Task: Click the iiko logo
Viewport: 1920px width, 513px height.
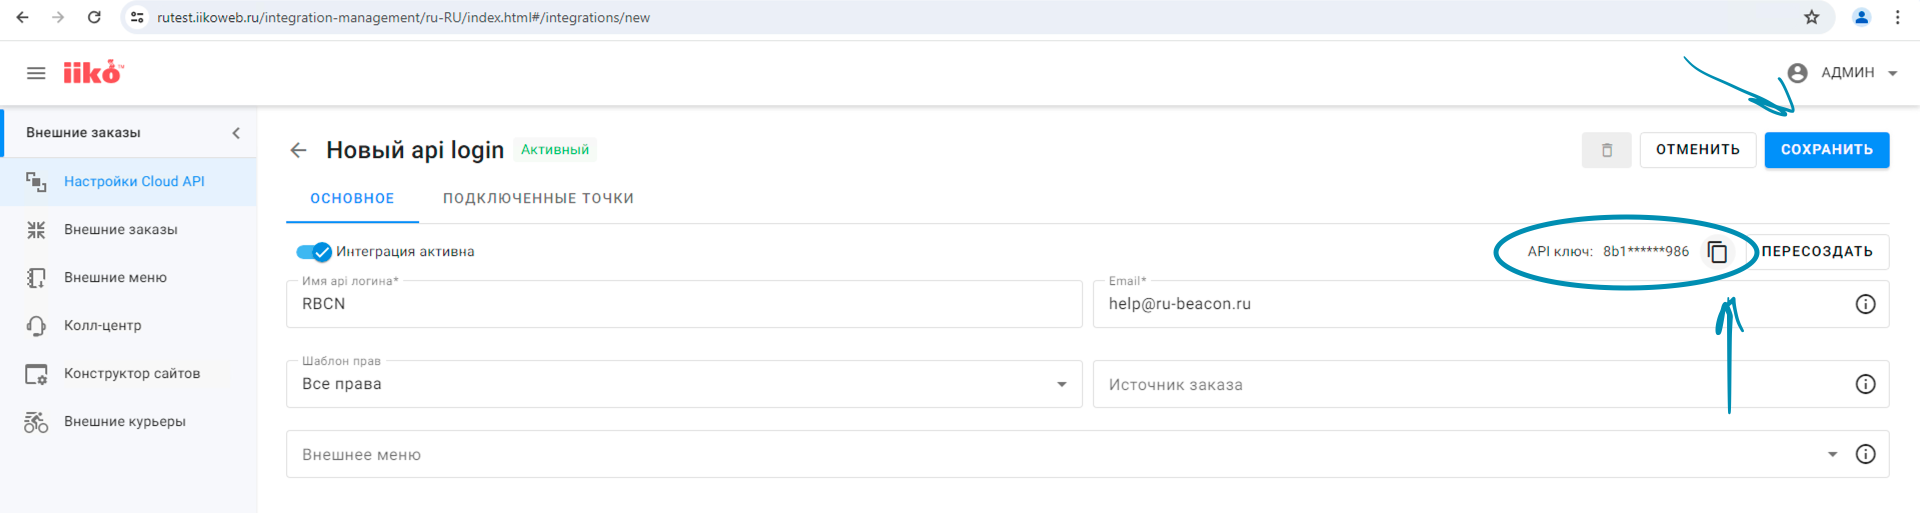Action: pyautogui.click(x=92, y=72)
